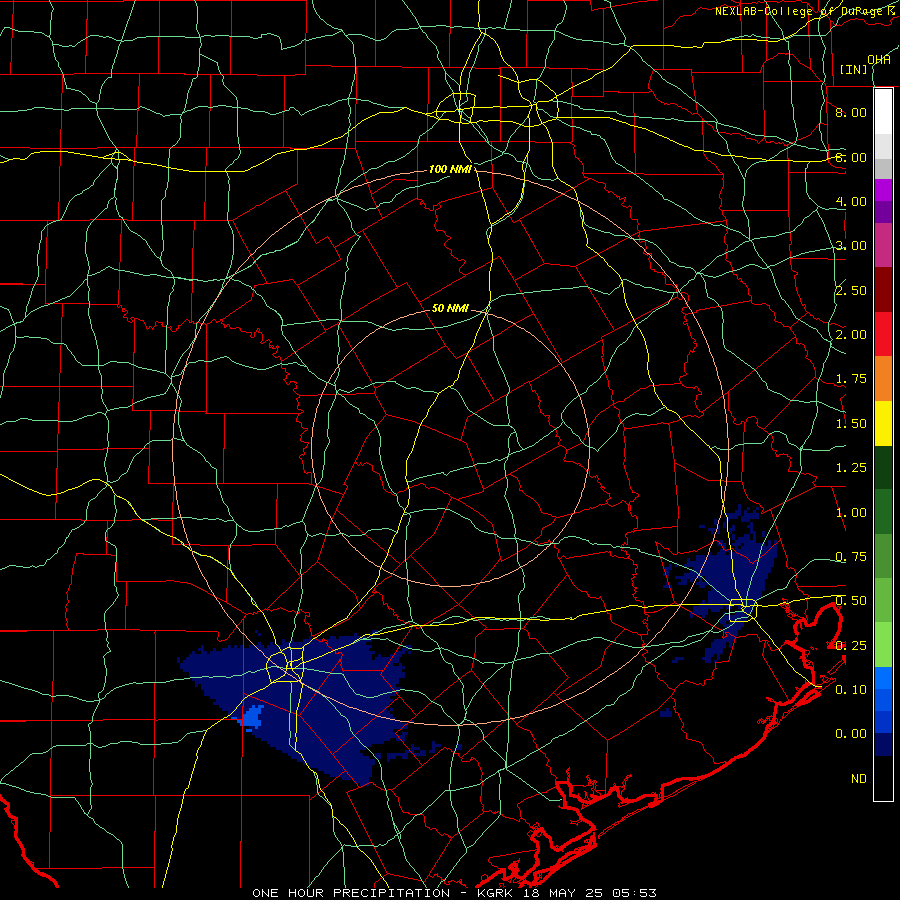Click the black ND swatch at scale bottom
The image size is (900, 900).
pyautogui.click(x=883, y=778)
